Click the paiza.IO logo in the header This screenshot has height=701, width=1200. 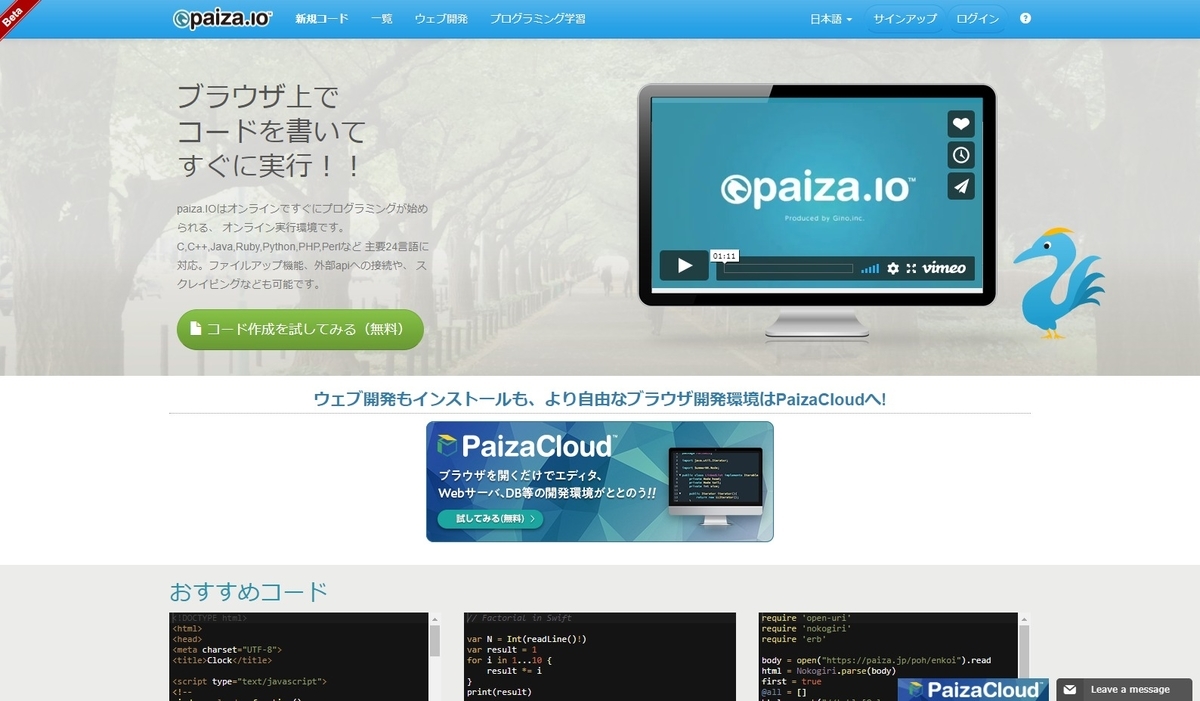(x=222, y=19)
